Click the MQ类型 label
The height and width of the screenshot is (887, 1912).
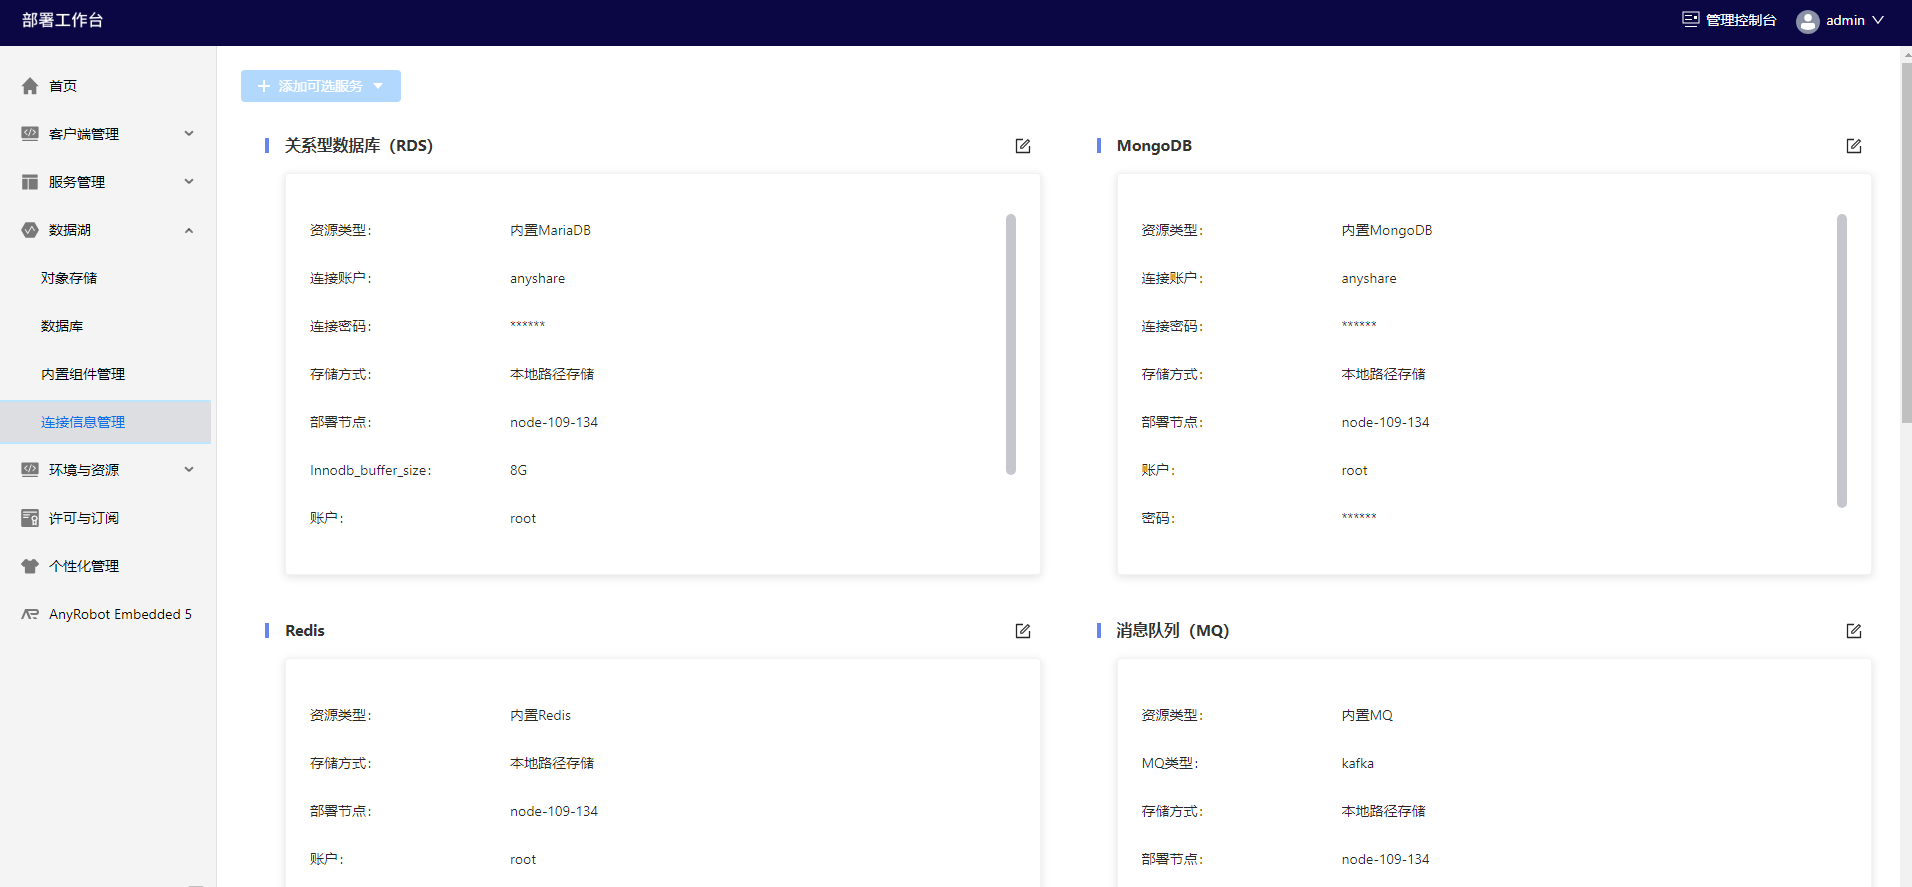point(1169,763)
